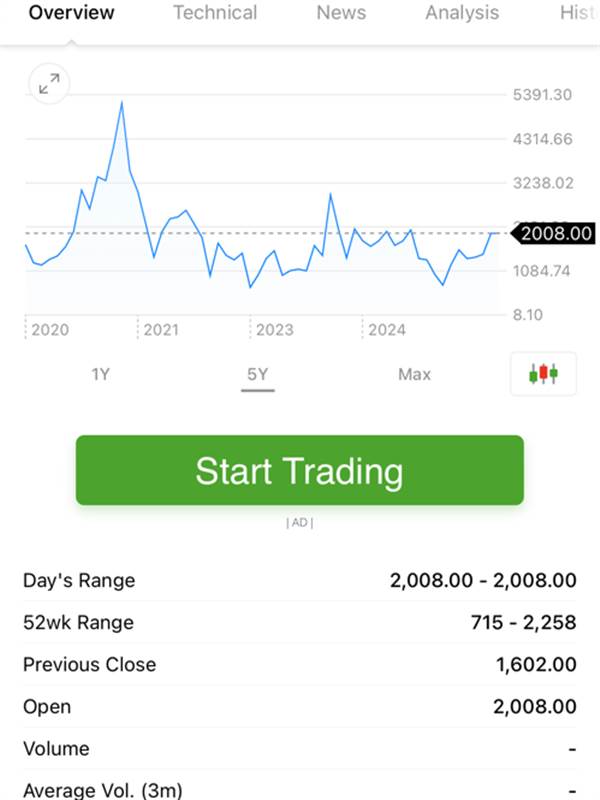
Task: Click the Day's Range row
Action: (x=300, y=581)
